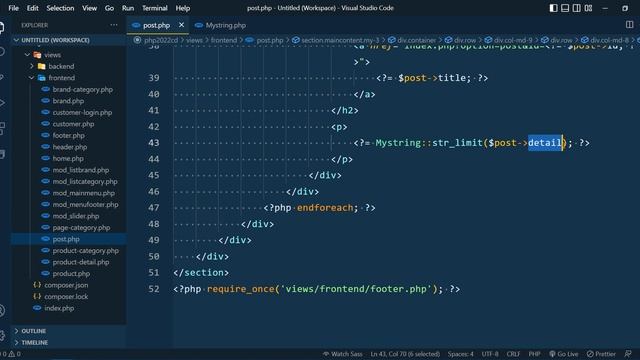640x360 pixels.
Task: Toggle primary sidebar layout icon
Action: (553, 8)
